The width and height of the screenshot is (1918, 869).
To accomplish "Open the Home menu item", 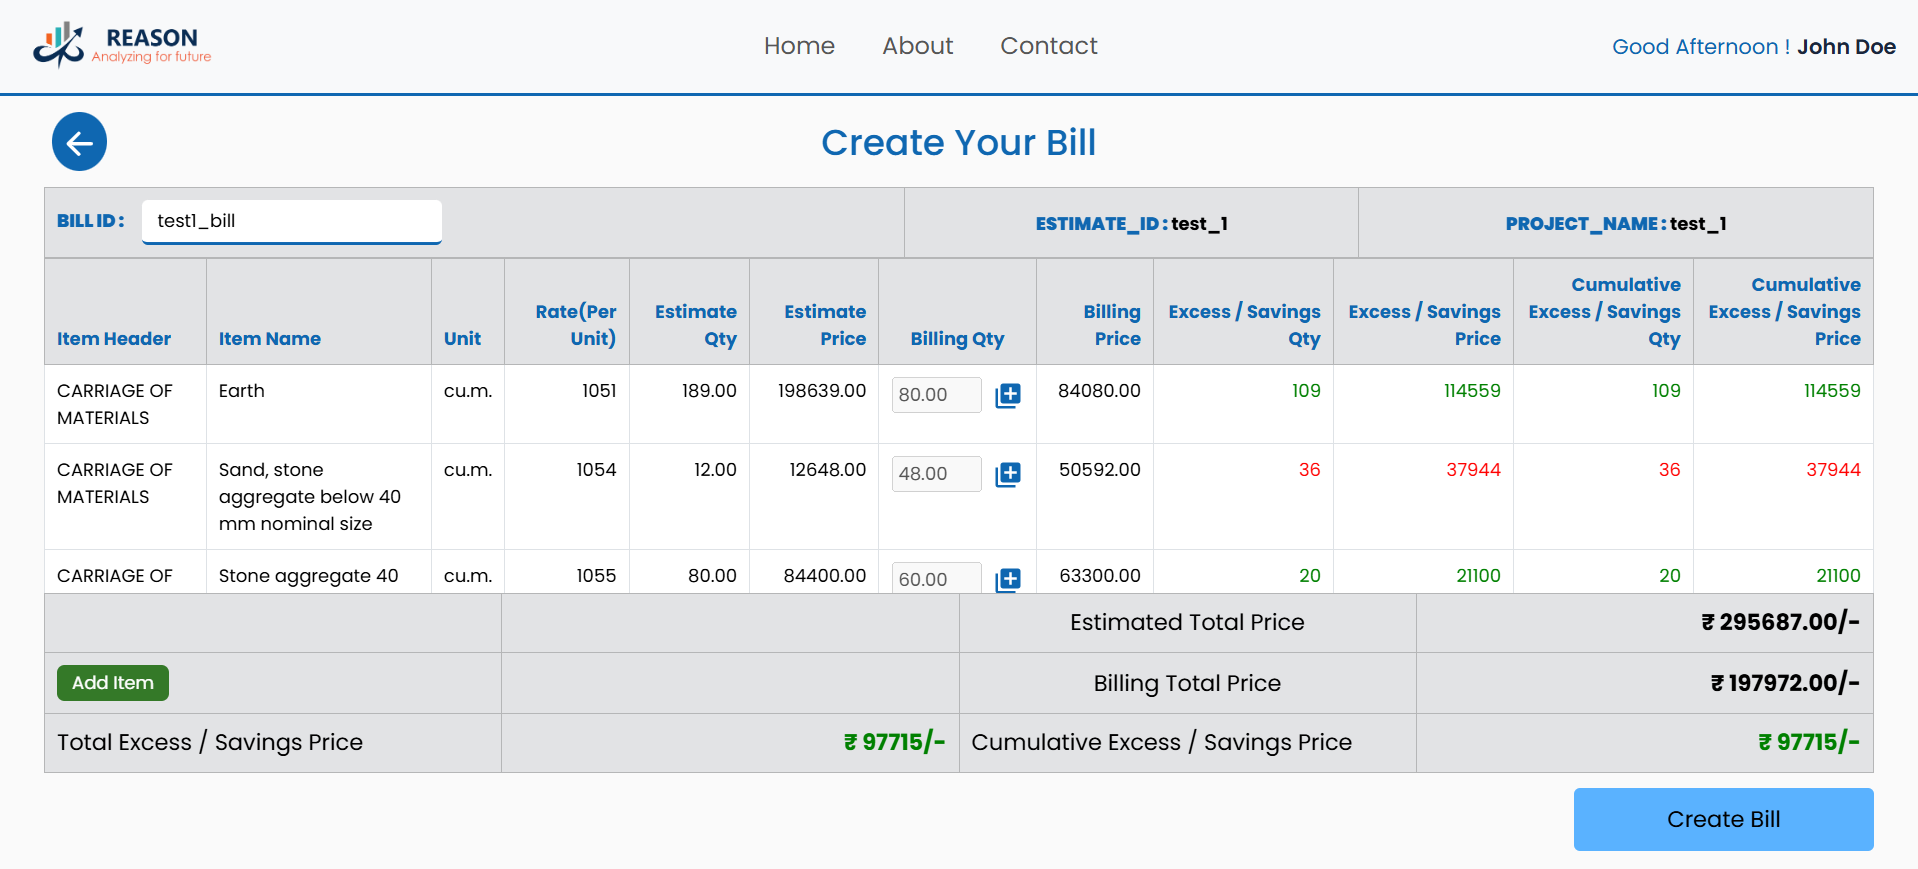I will (798, 46).
